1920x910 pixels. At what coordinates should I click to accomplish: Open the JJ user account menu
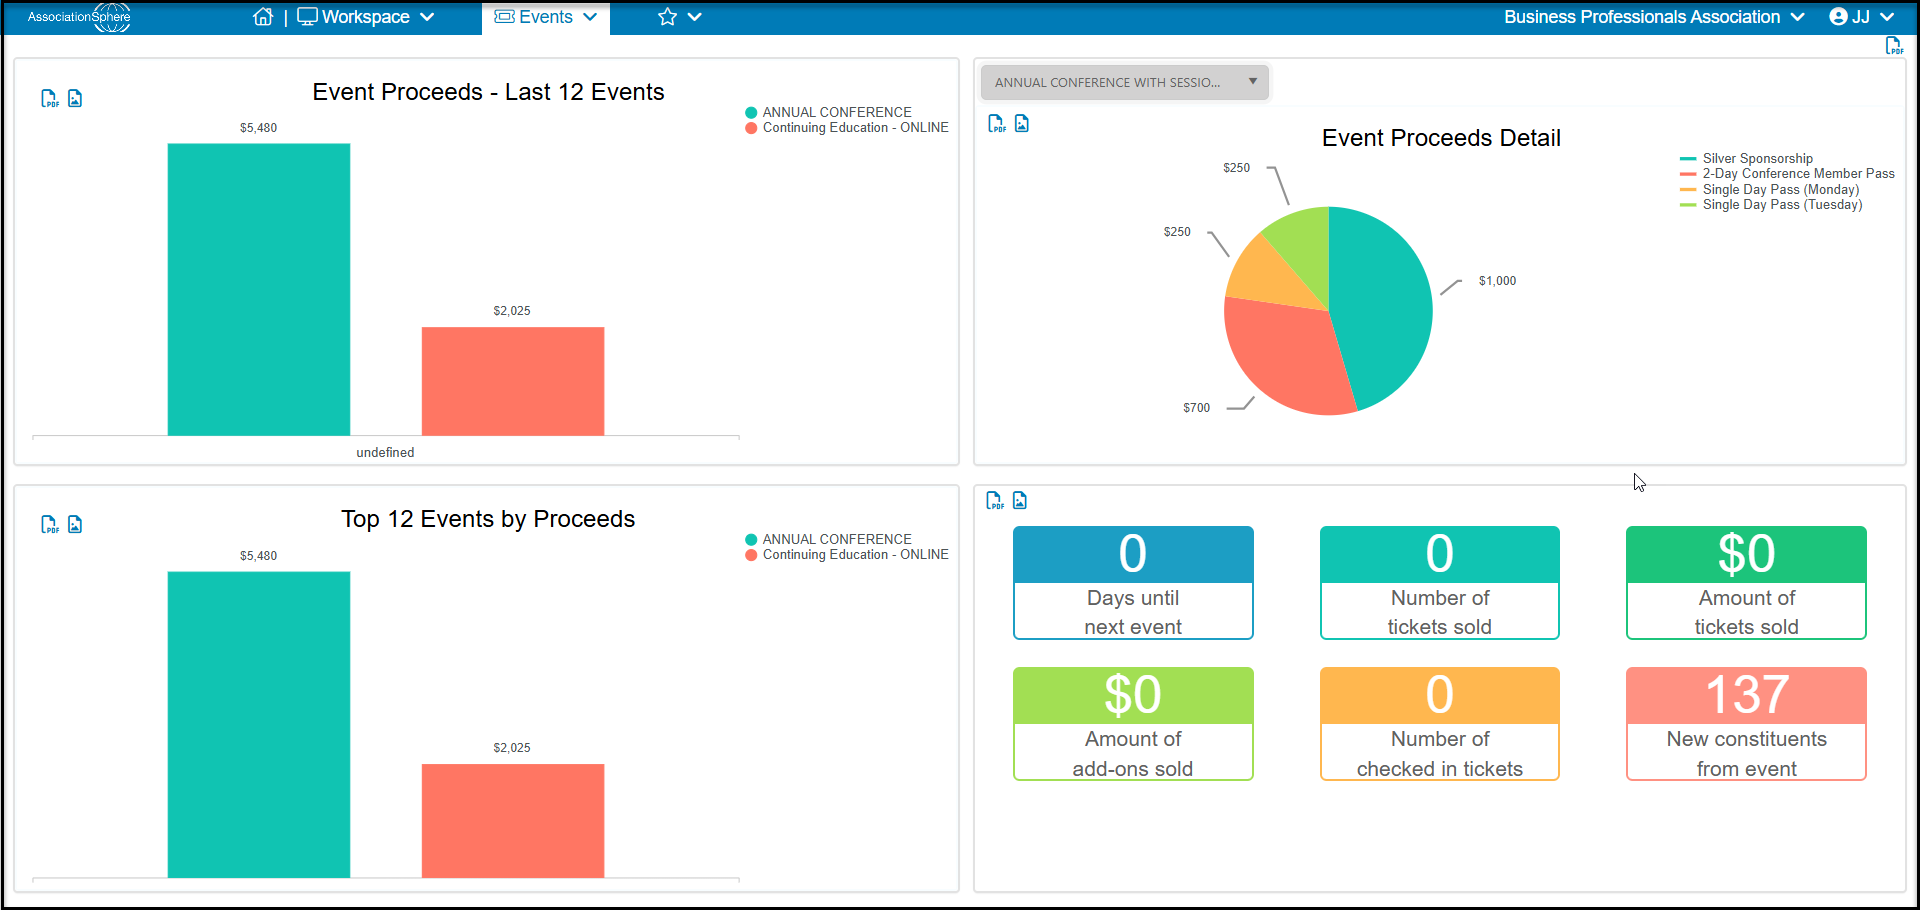click(1861, 17)
